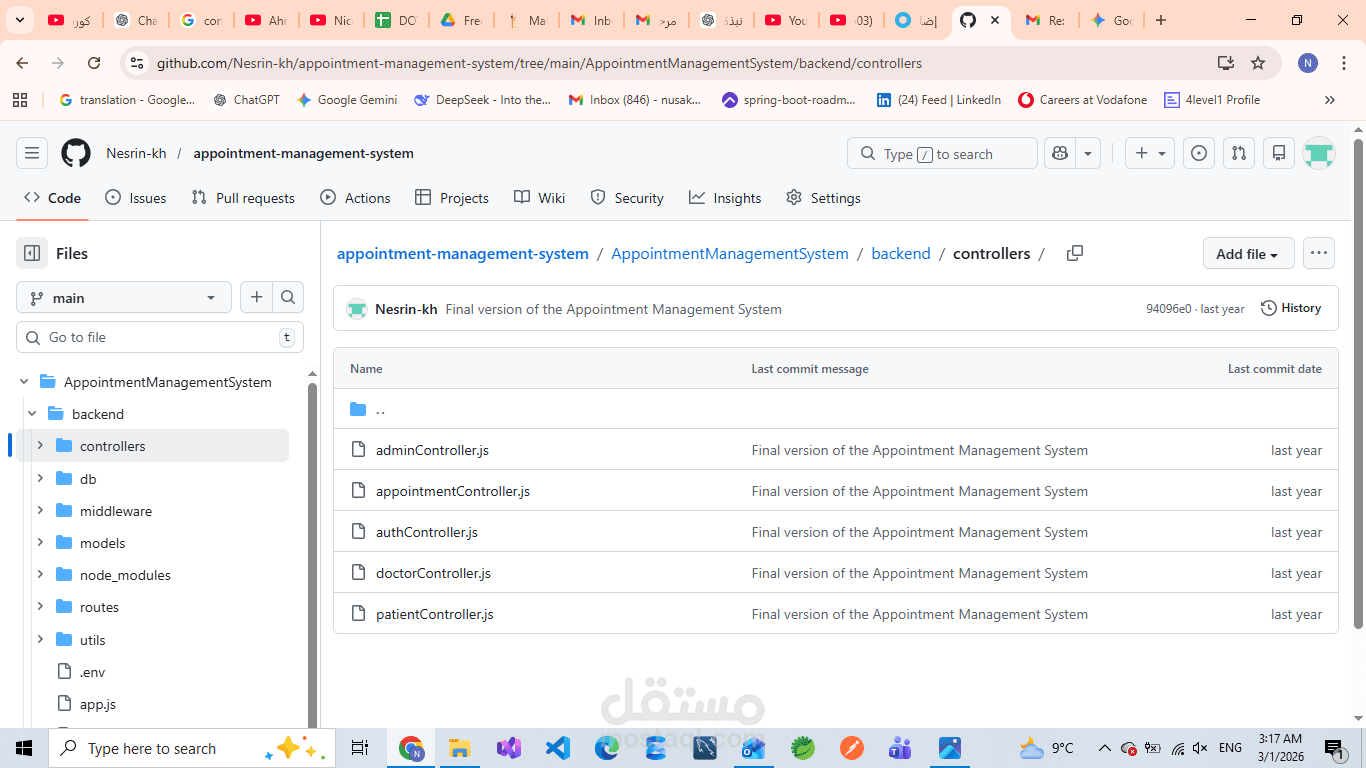The image size is (1366, 768).
Task: Expand the models folder
Action: (40, 543)
